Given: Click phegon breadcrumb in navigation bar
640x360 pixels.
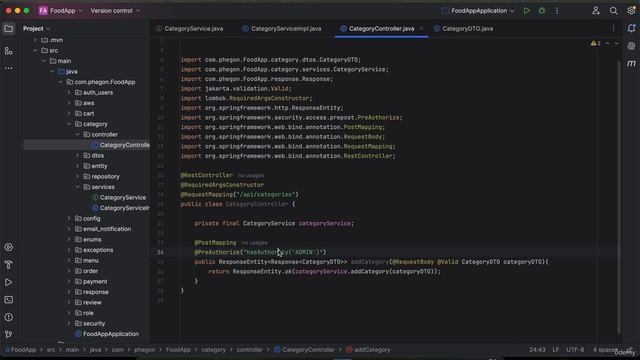Looking at the screenshot, I should point(144,350).
